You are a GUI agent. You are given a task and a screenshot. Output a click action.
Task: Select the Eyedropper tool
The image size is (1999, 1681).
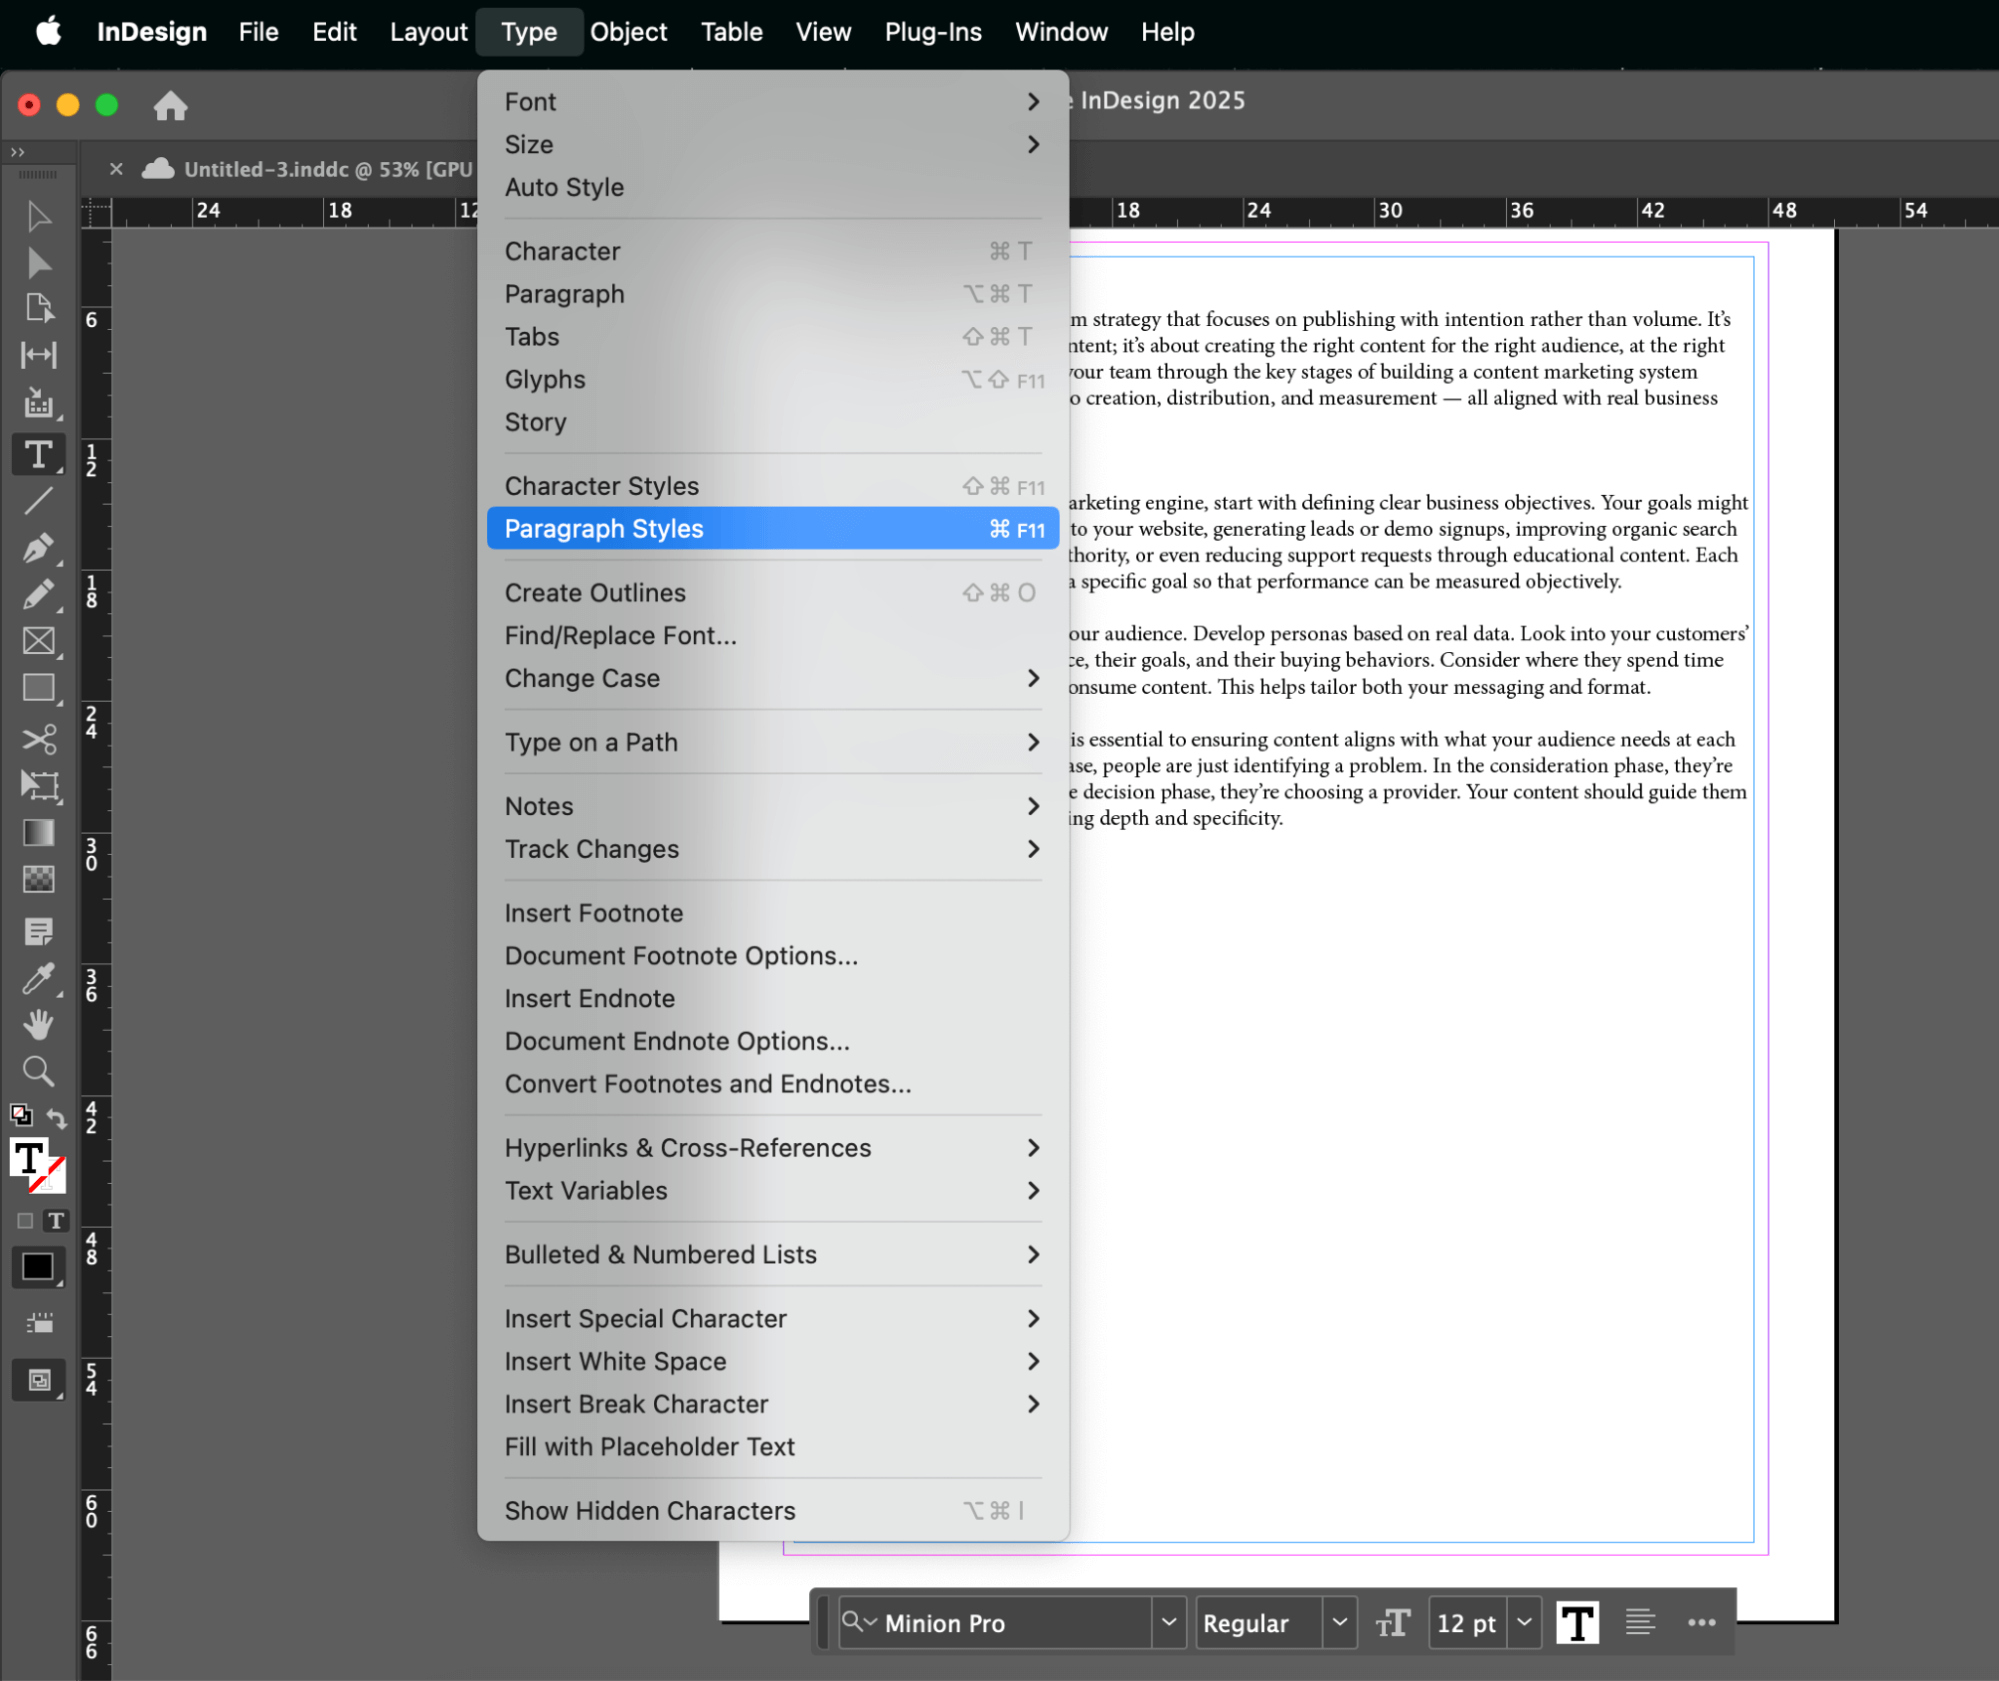[x=39, y=978]
